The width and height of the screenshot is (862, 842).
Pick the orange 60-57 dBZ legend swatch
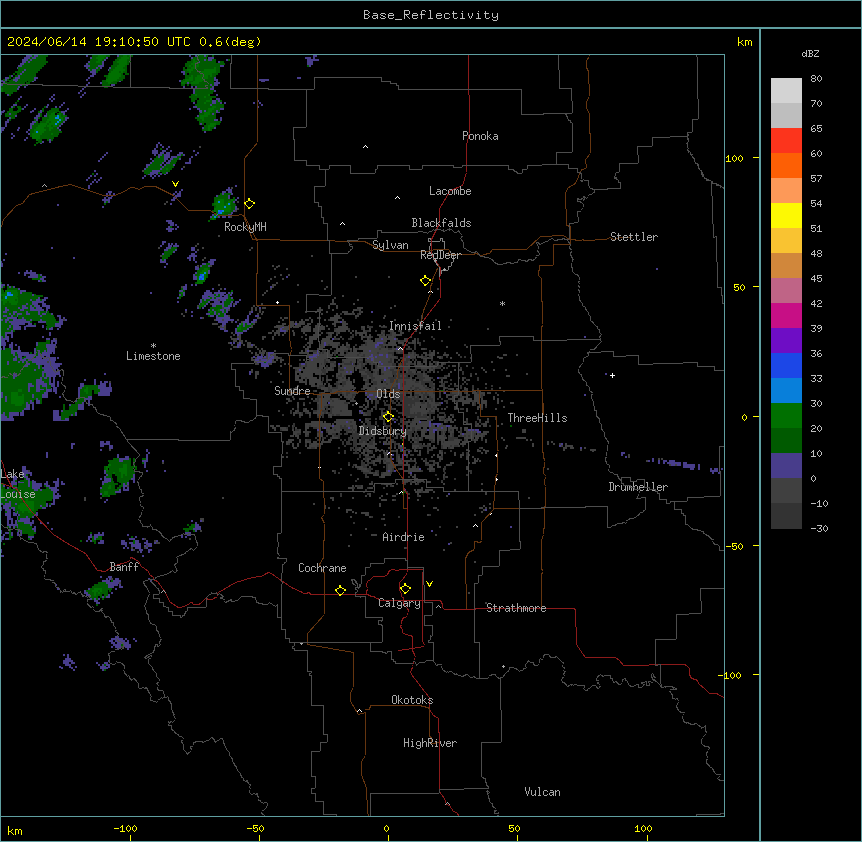click(x=786, y=165)
